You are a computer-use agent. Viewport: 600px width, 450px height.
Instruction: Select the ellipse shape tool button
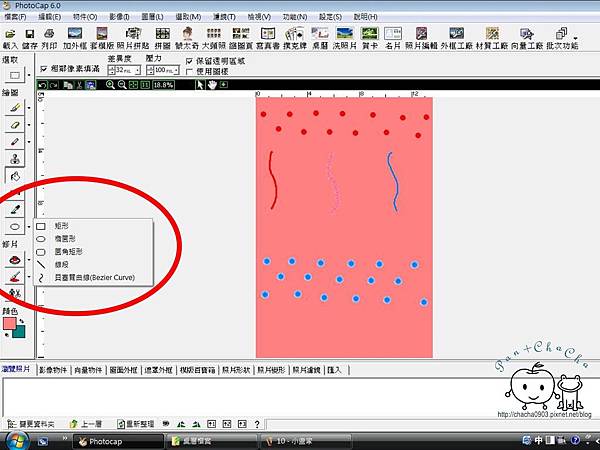pyautogui.click(x=15, y=227)
